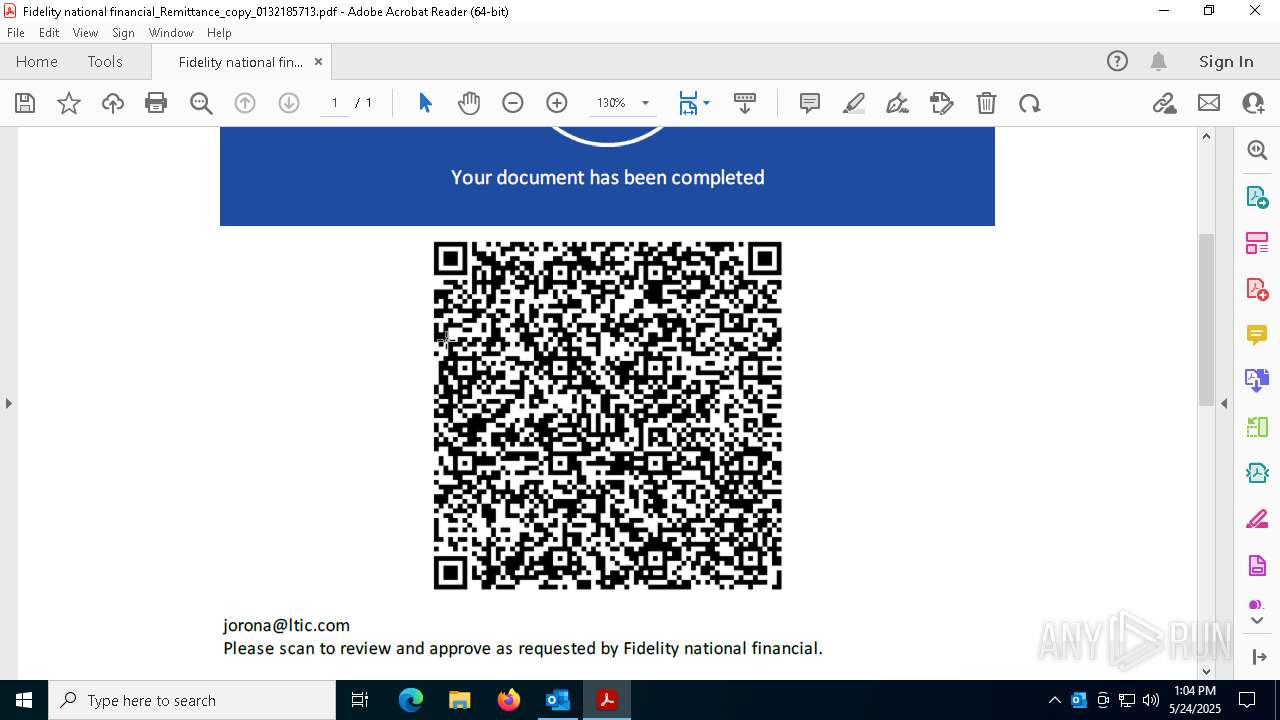
Task: Zoom out with the minus icon
Action: [513, 103]
